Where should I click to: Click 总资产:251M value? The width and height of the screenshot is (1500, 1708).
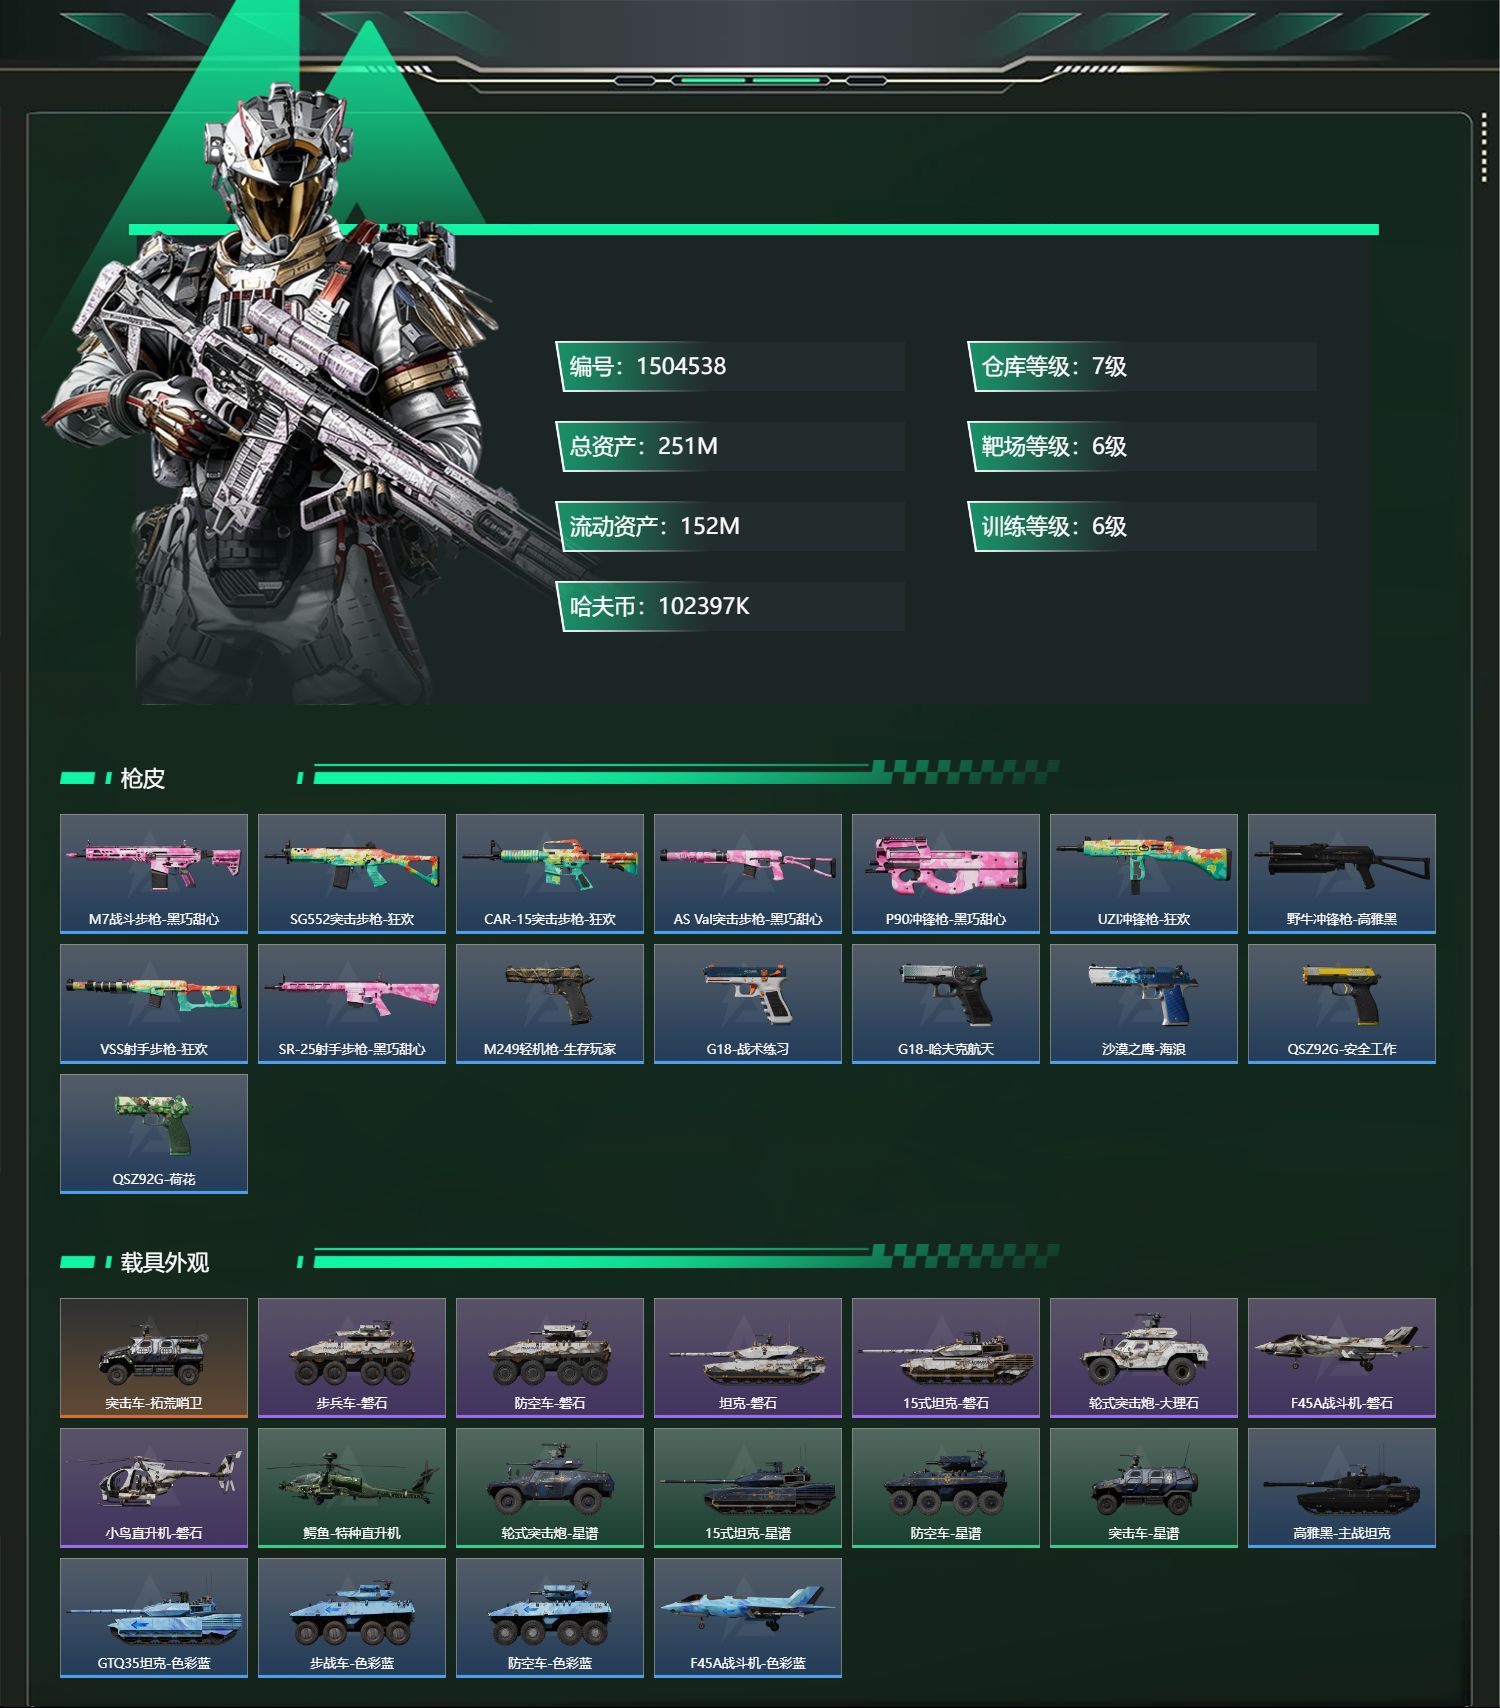pyautogui.click(x=730, y=446)
